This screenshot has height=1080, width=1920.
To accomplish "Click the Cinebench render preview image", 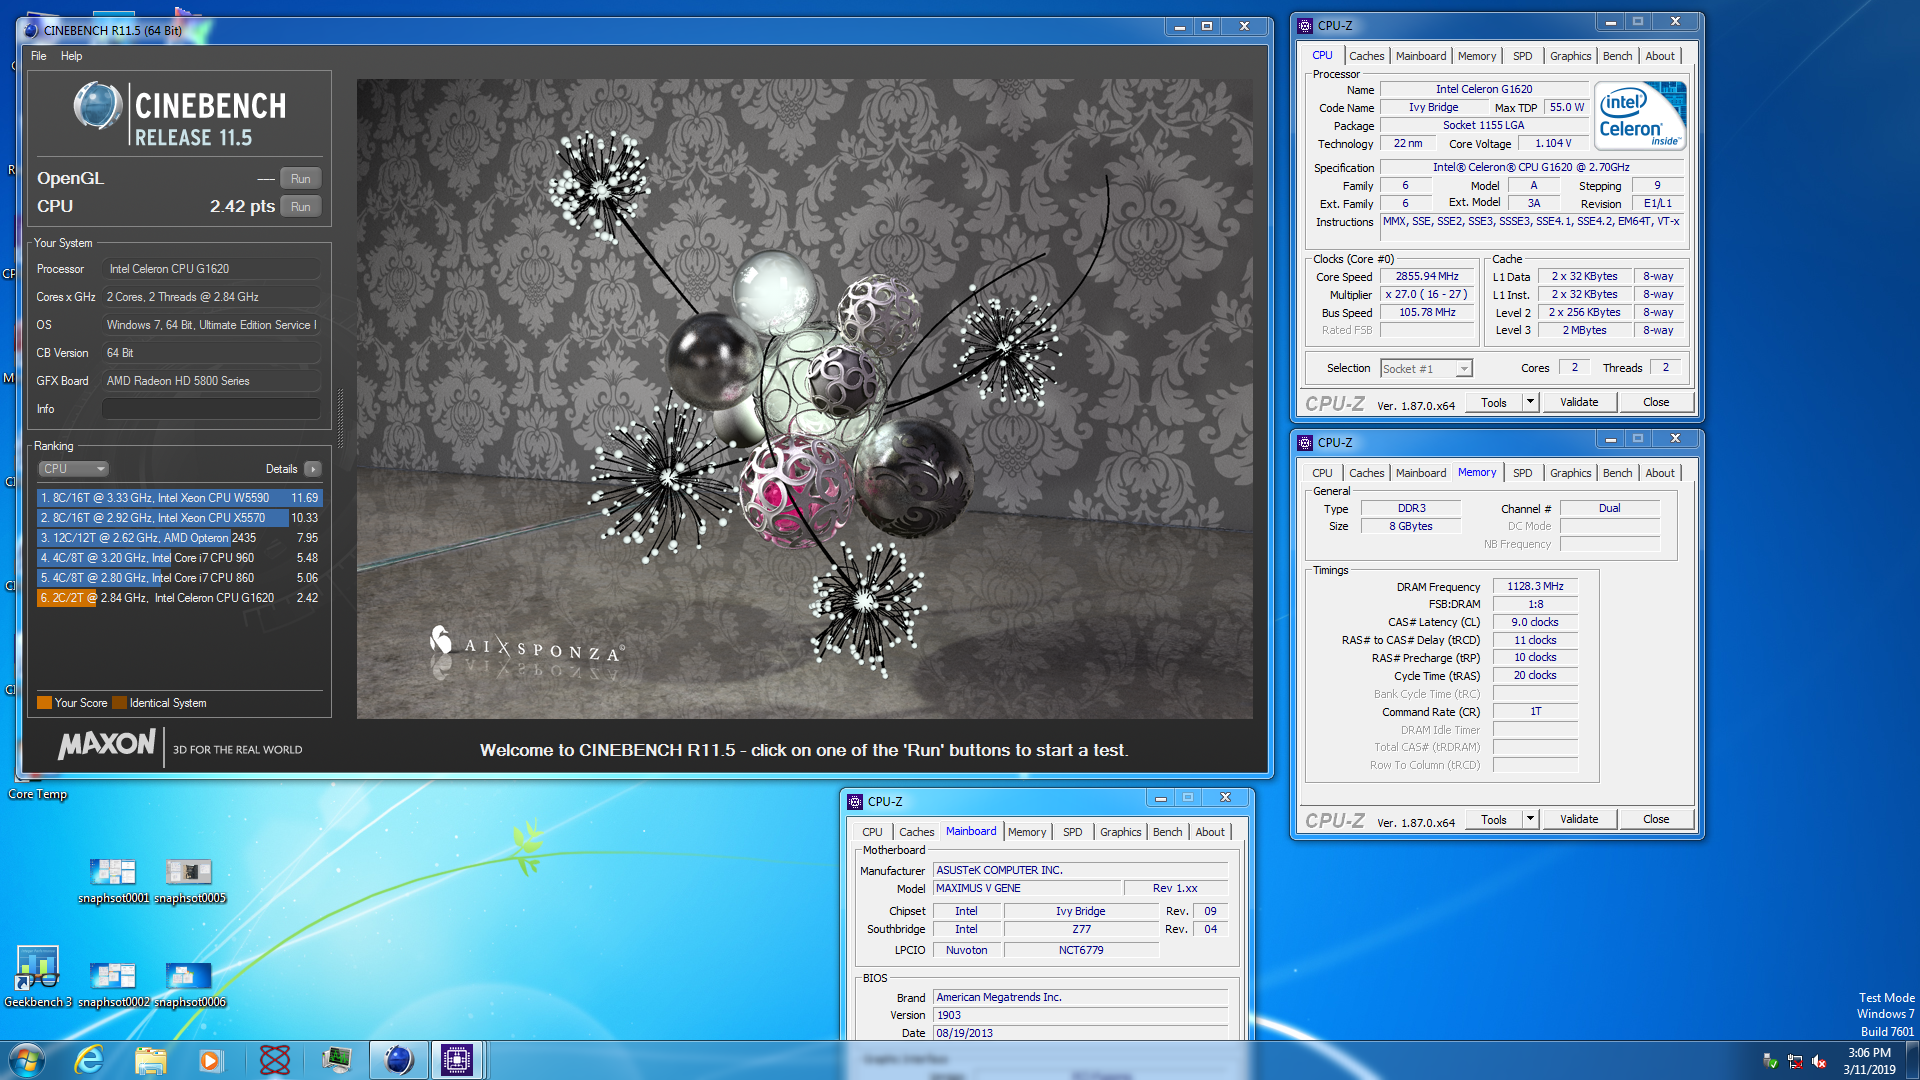I will (804, 398).
